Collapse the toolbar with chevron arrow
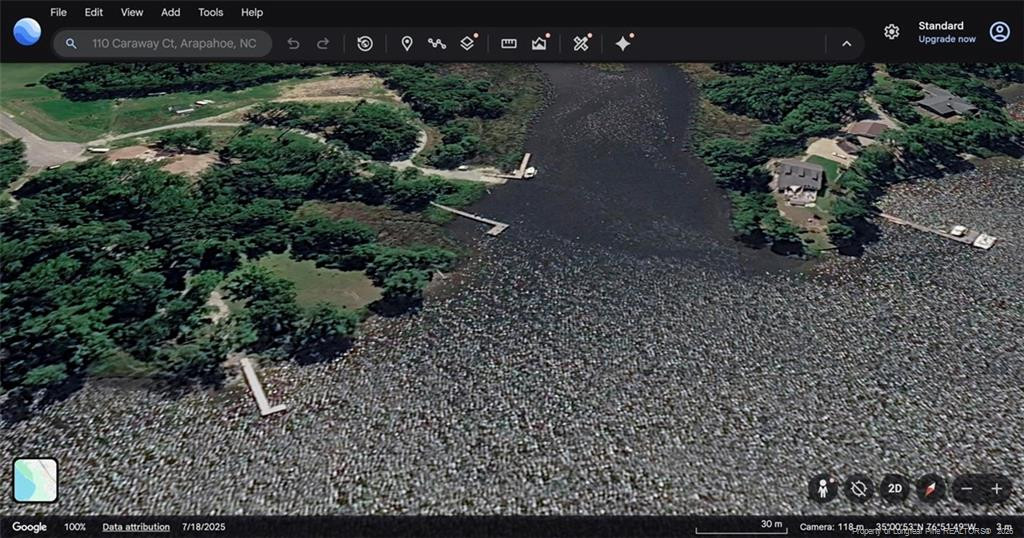Screen dimensions: 1024x538 [x=846, y=44]
